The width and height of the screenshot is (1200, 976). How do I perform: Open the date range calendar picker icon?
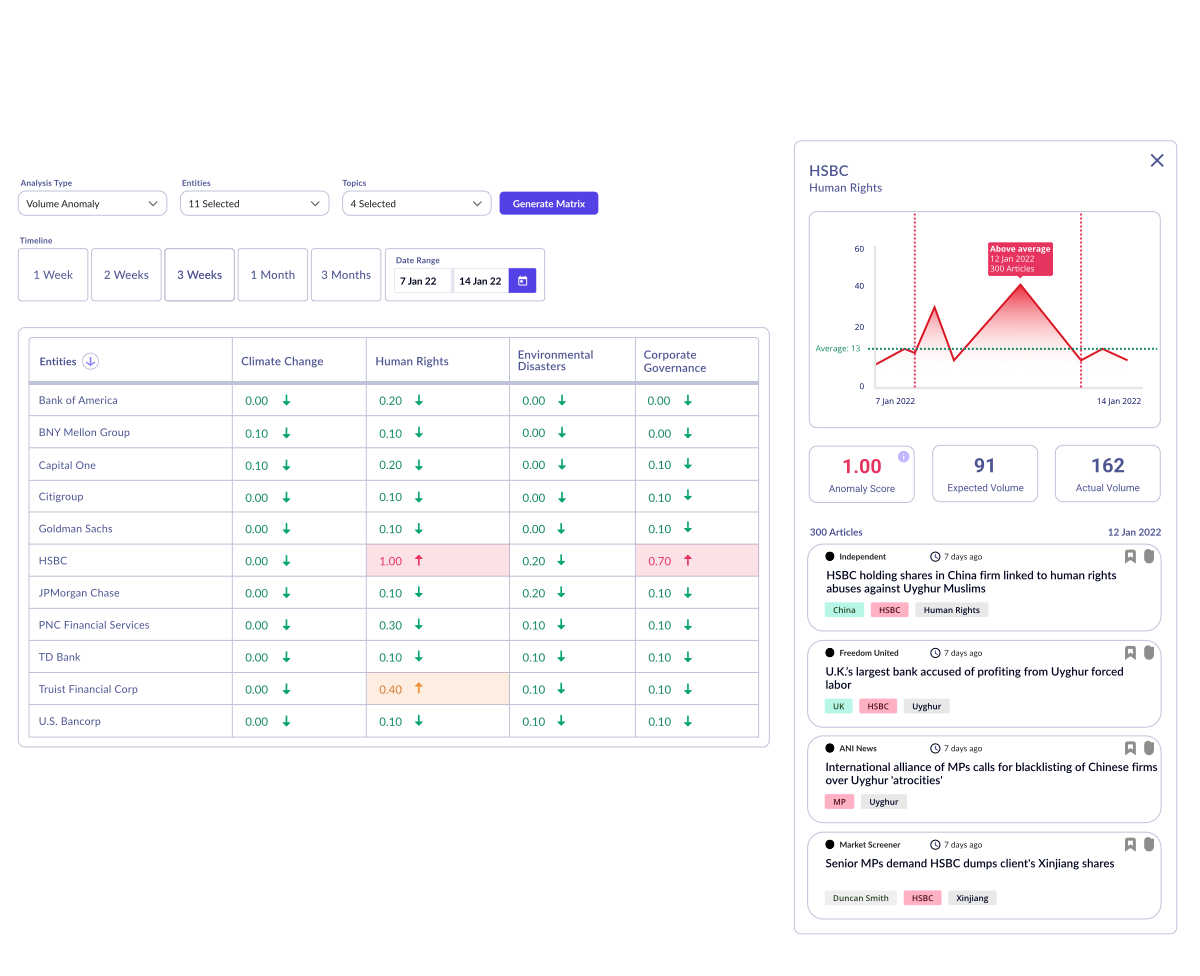pyautogui.click(x=522, y=281)
